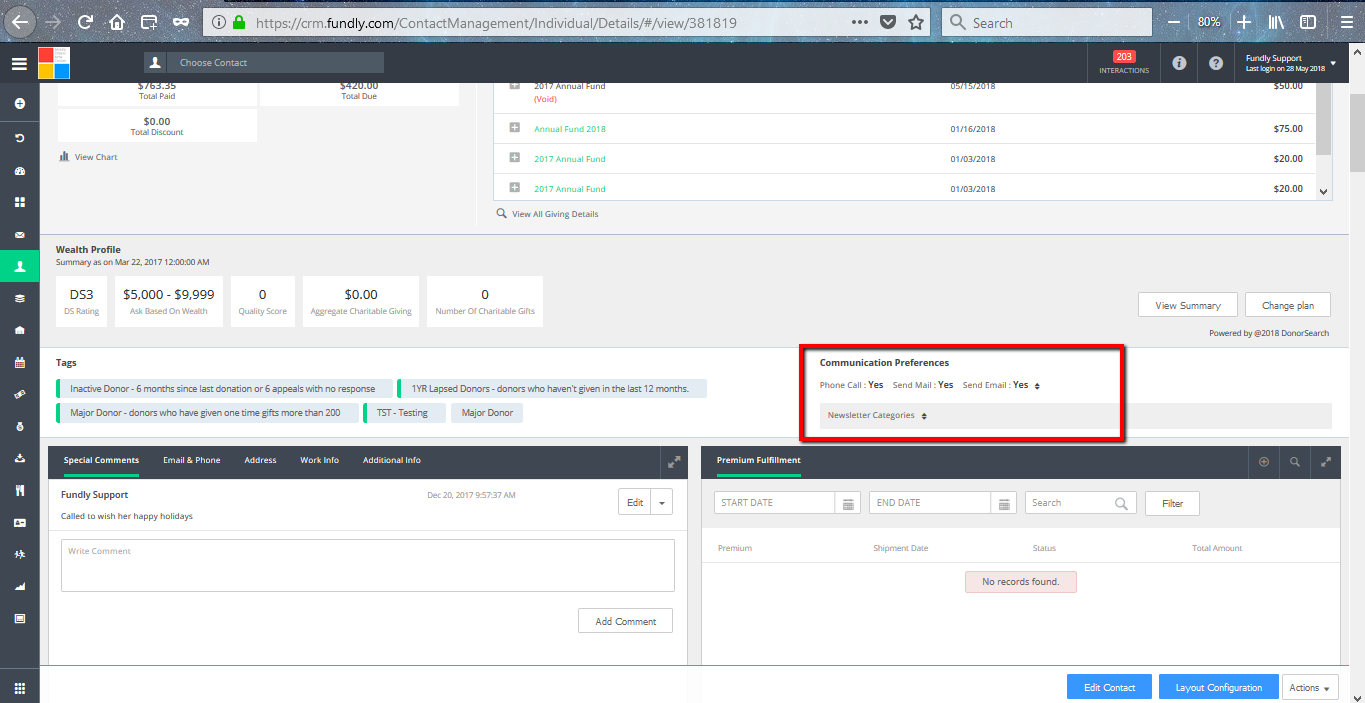1365x703 pixels.
Task: Click the START DATE input field
Action: pyautogui.click(x=775, y=503)
